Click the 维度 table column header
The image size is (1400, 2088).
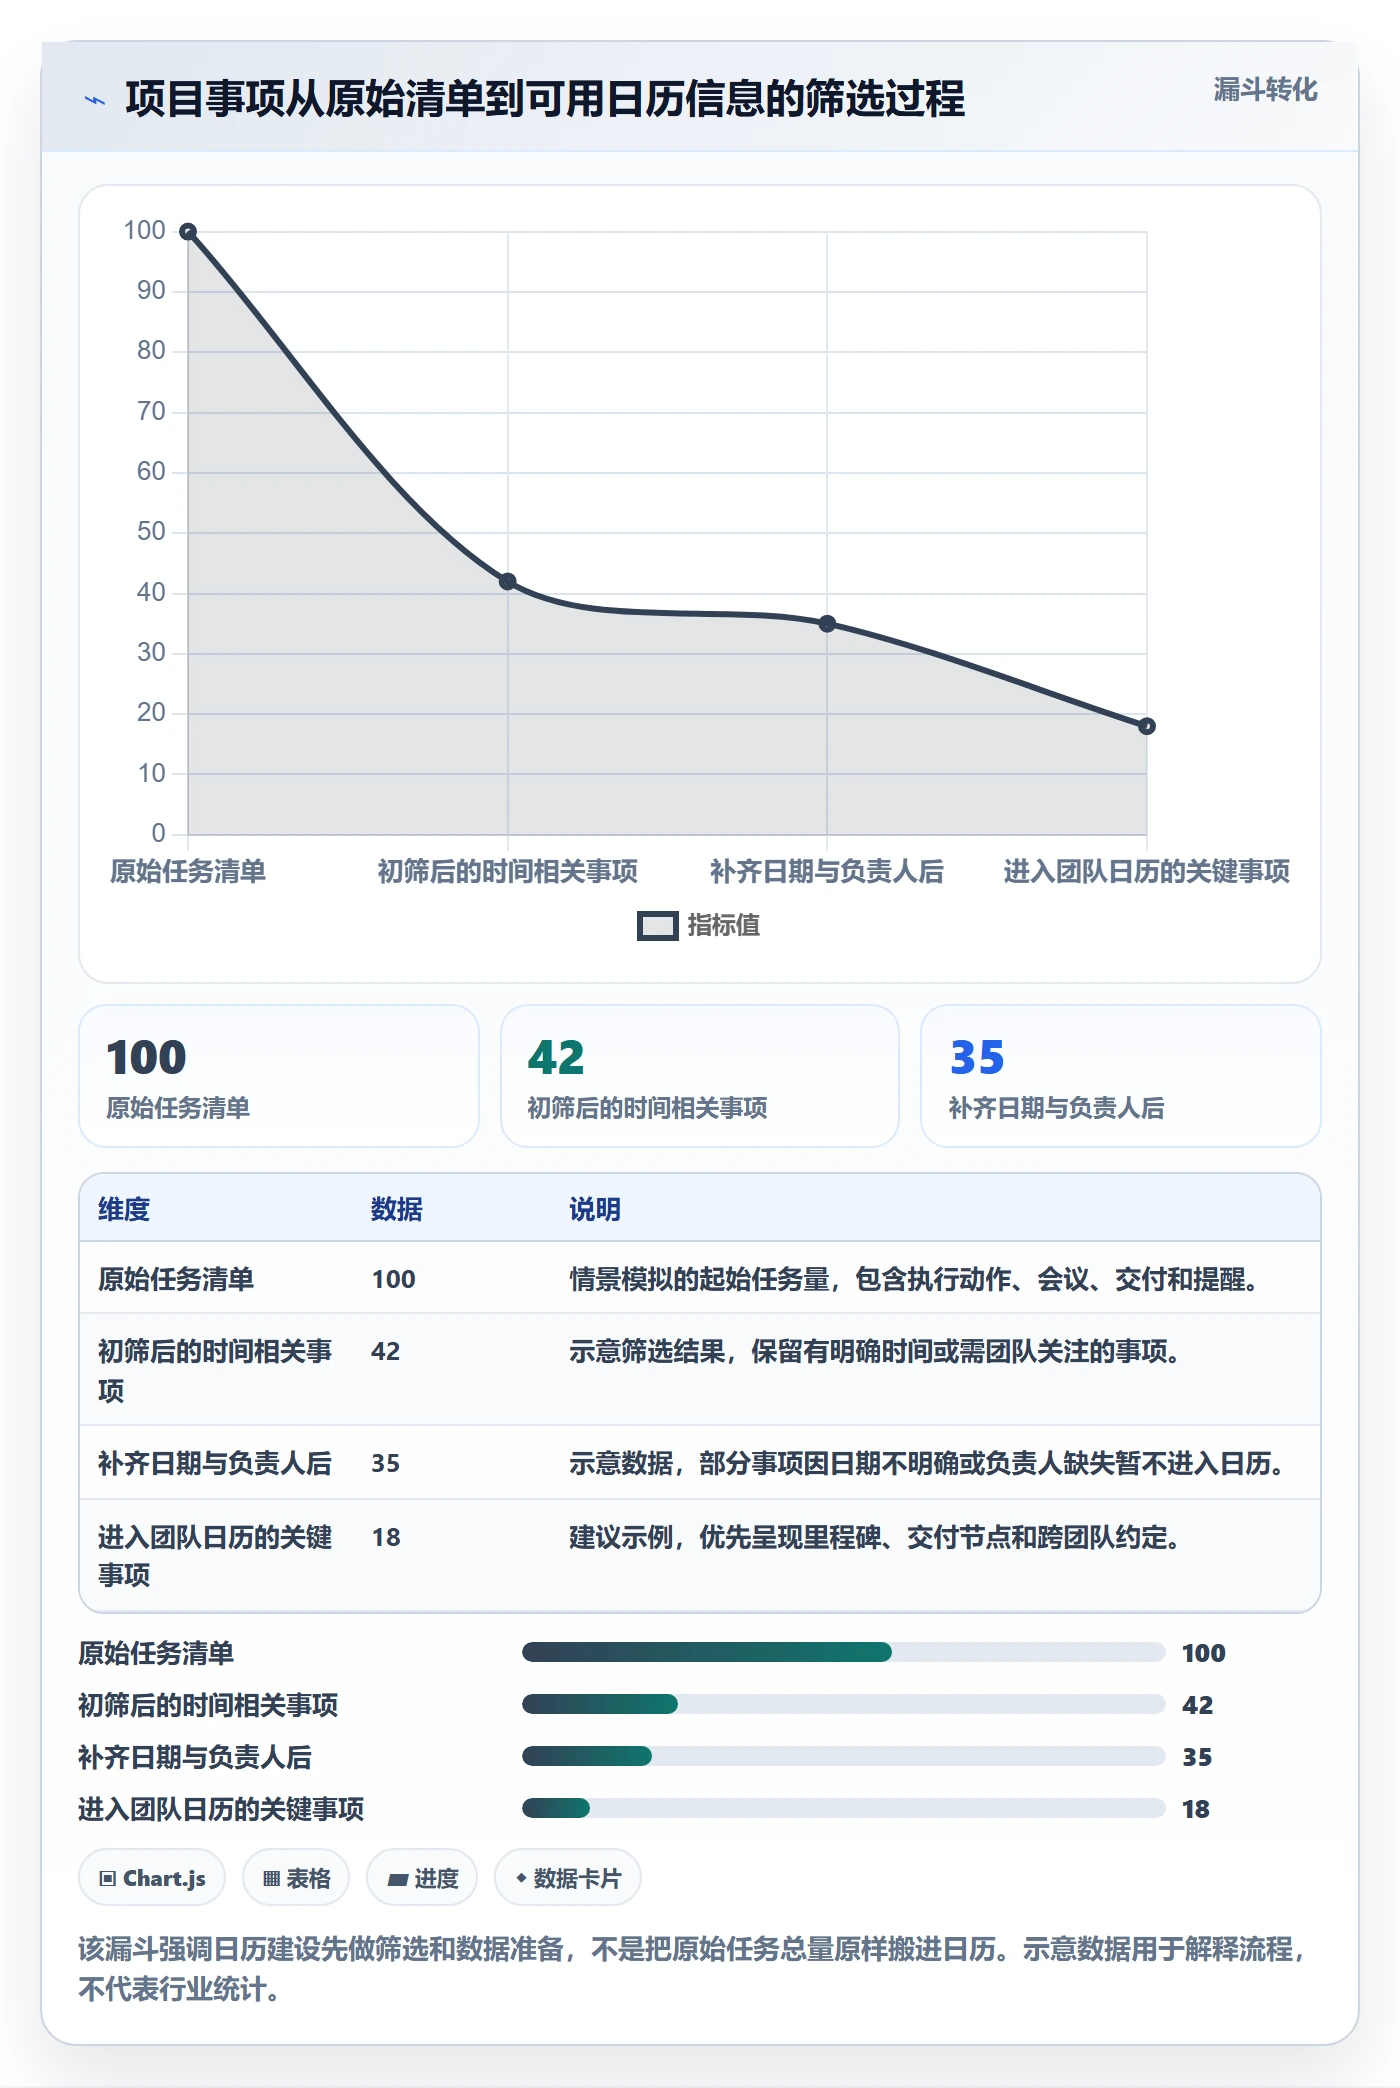click(124, 1209)
